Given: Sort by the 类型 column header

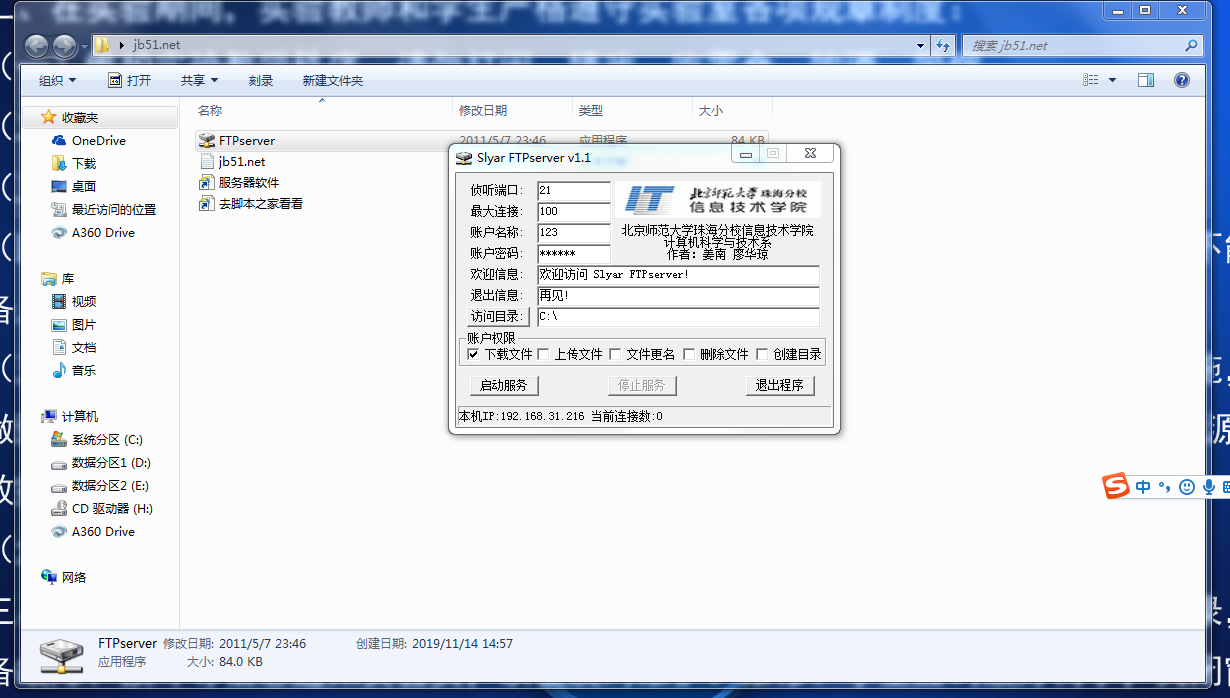Looking at the screenshot, I should point(591,110).
